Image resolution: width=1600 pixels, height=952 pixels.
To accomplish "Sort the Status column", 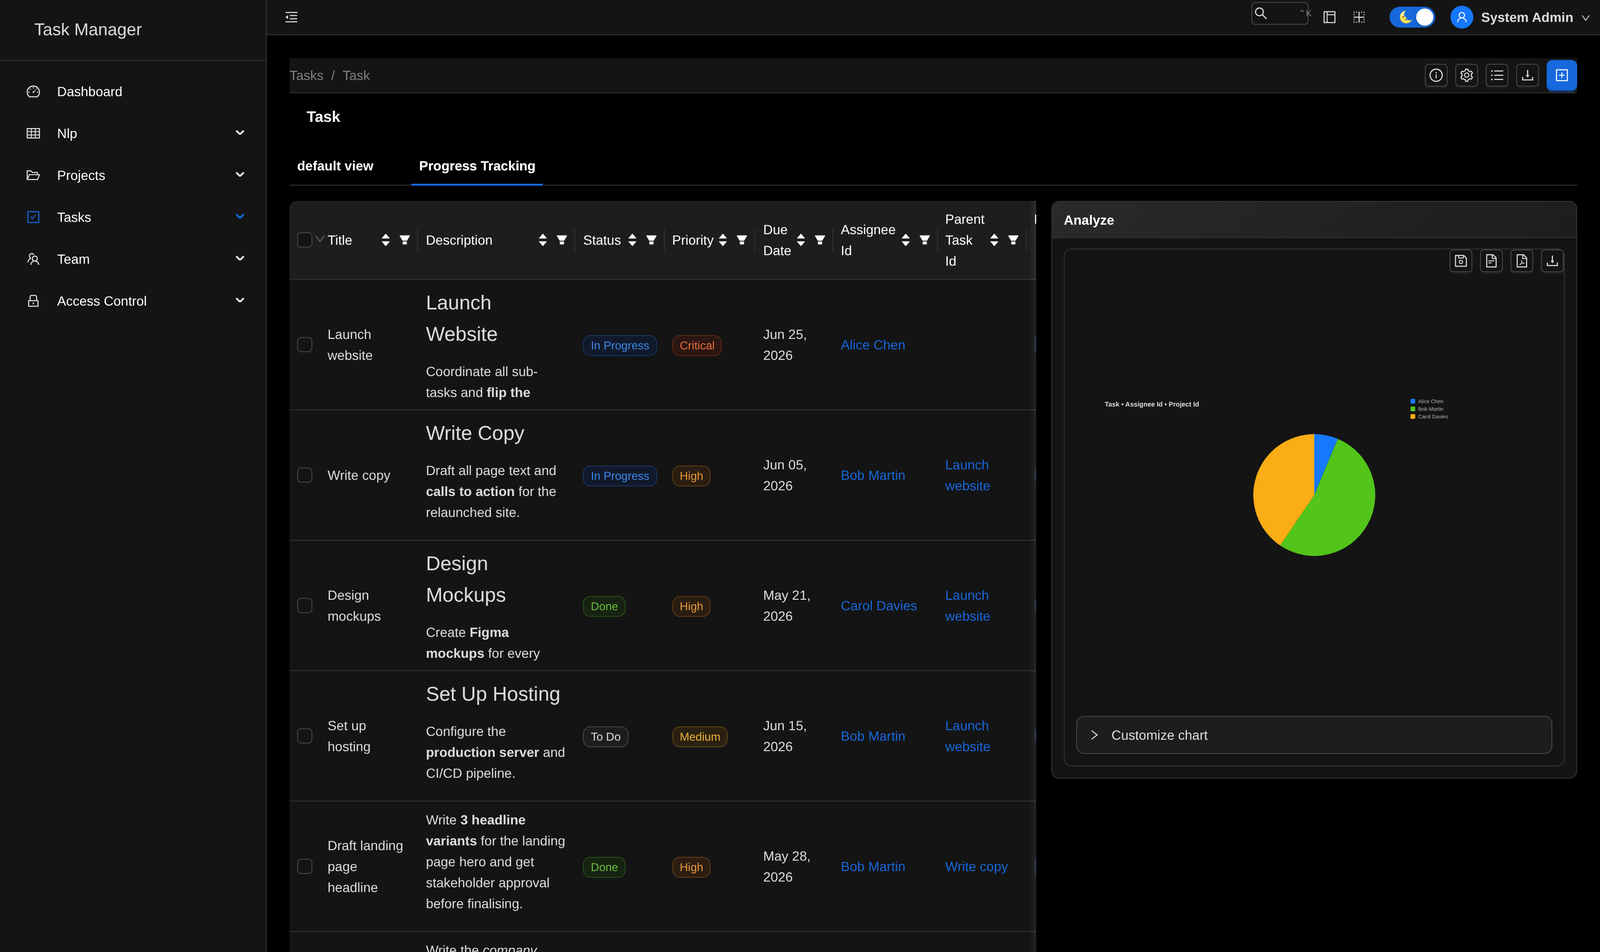I will pos(632,240).
